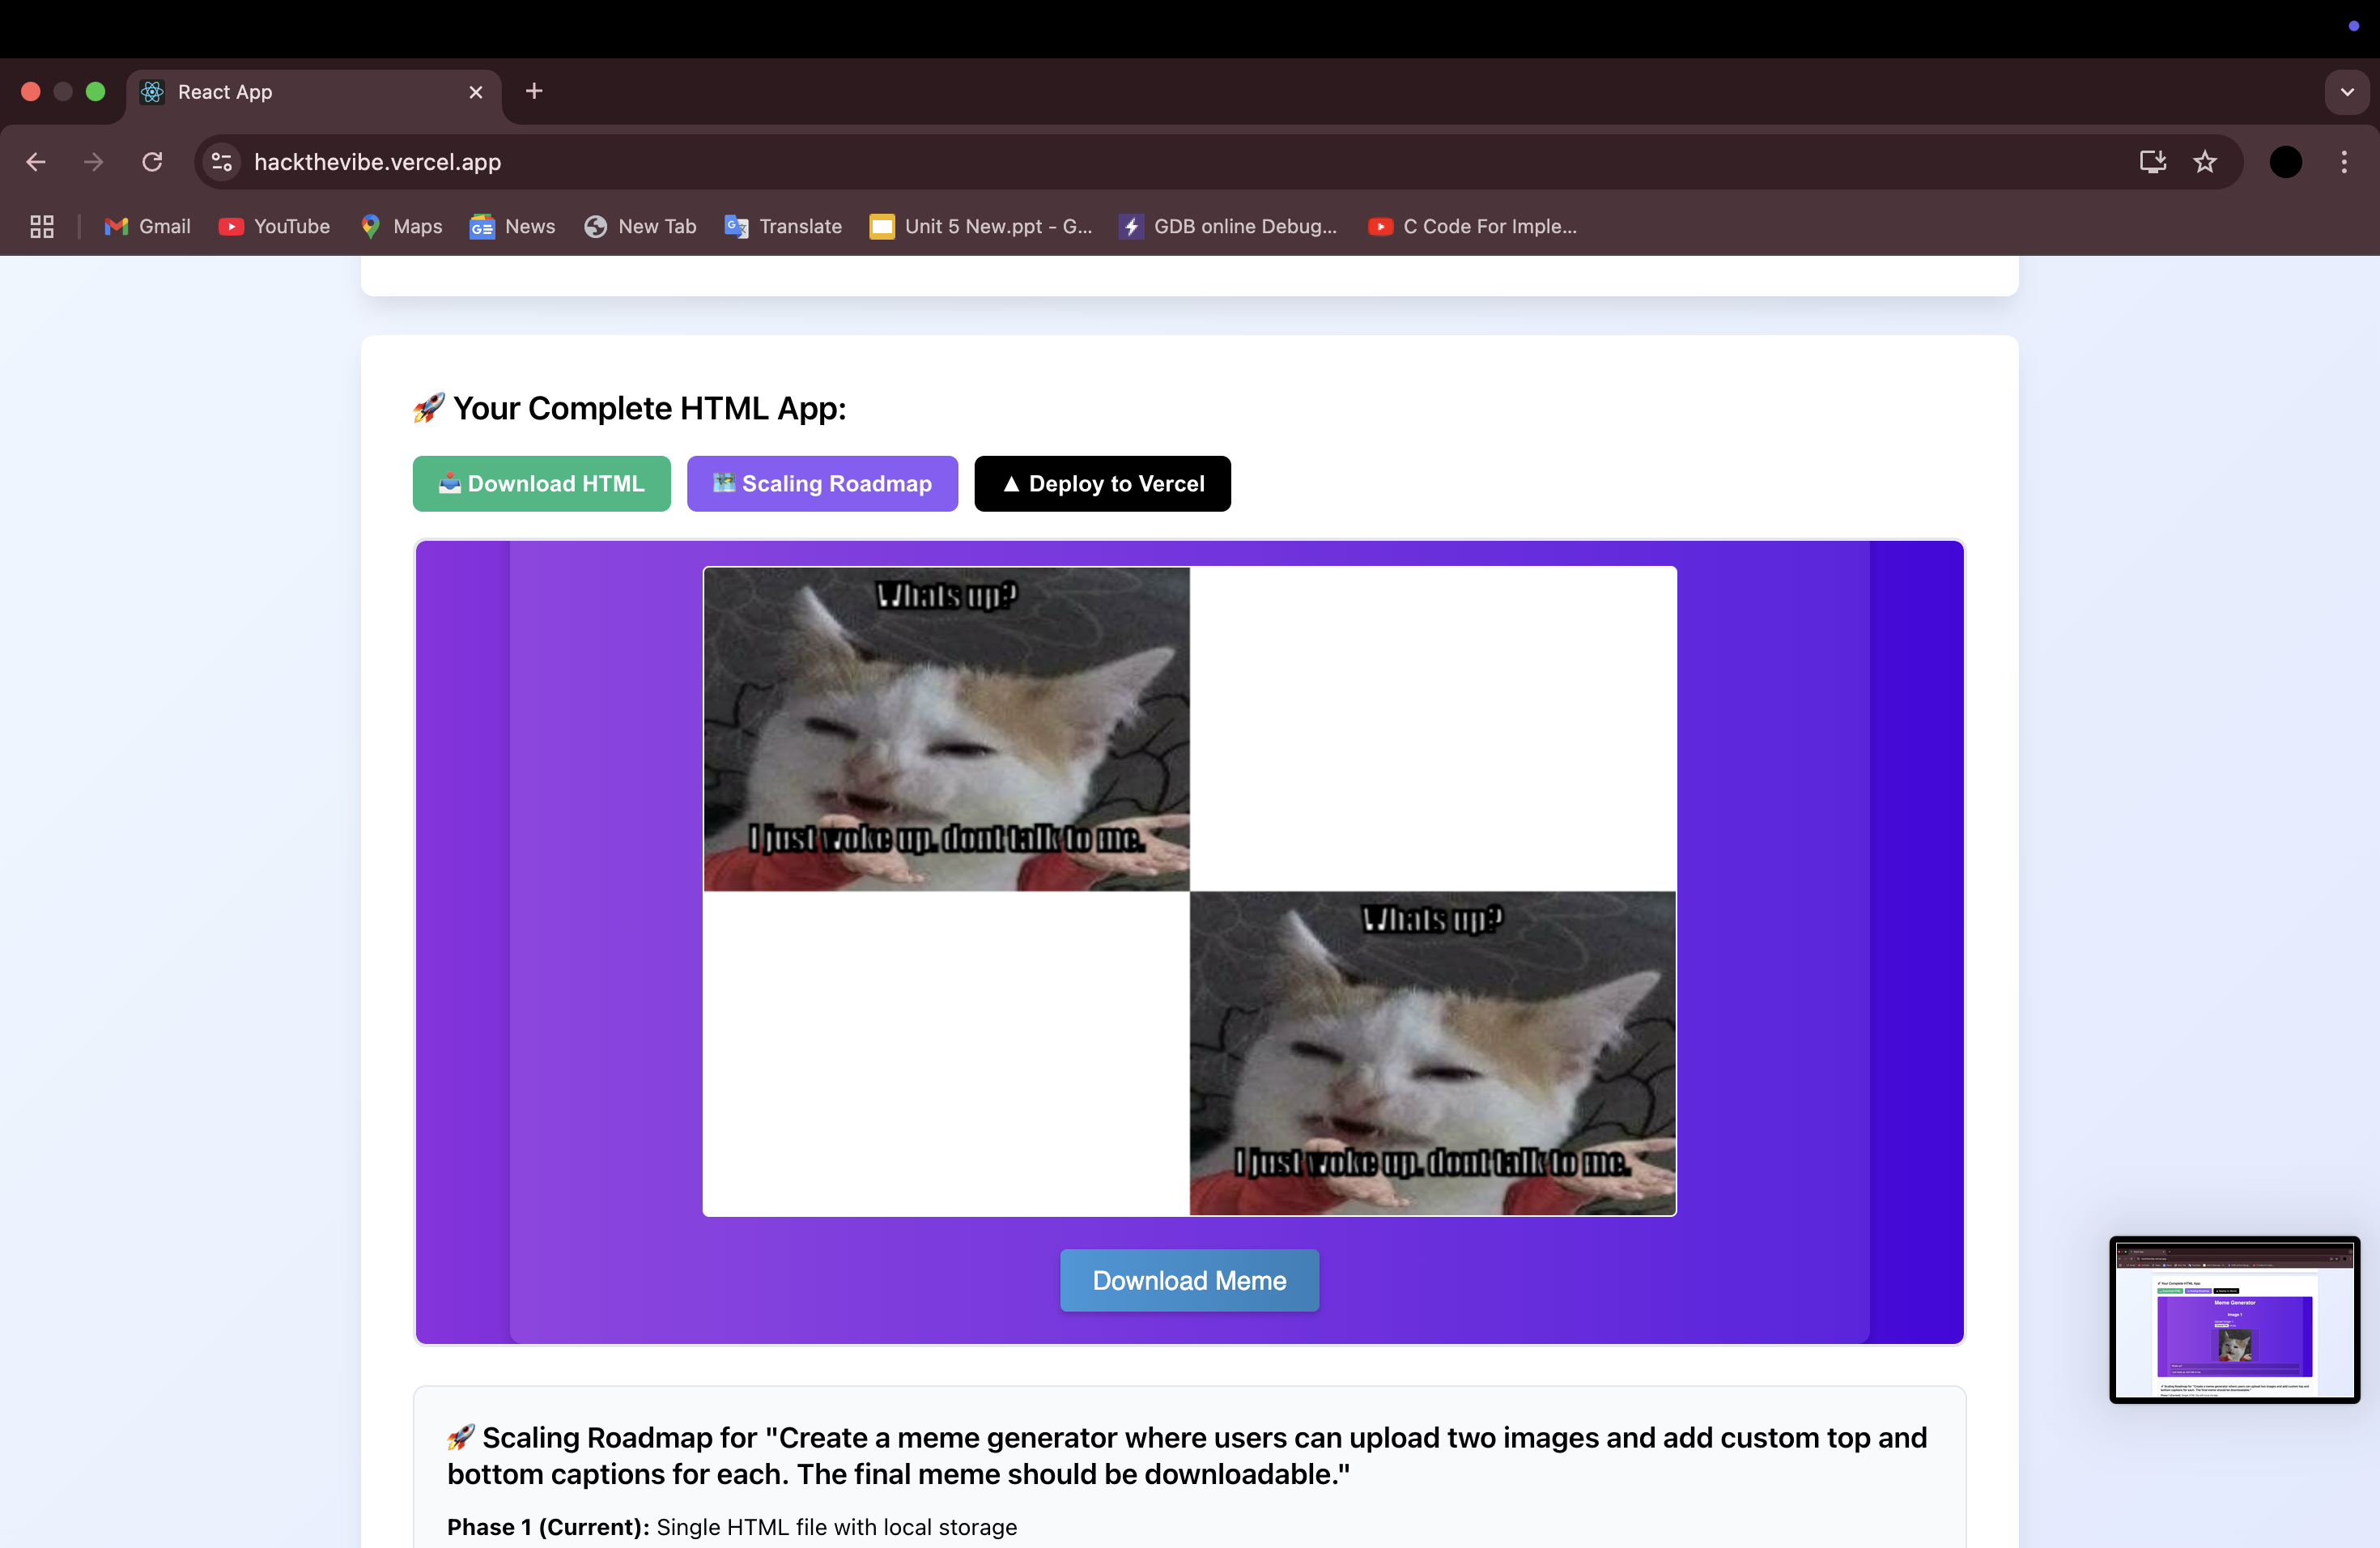This screenshot has height=1548, width=2380.
Task: Click the Download HTML button
Action: 541,484
